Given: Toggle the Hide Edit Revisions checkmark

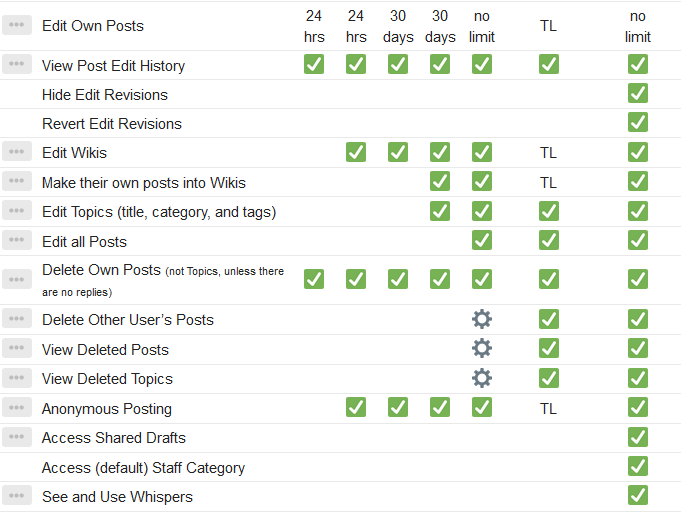Looking at the screenshot, I should (638, 94).
